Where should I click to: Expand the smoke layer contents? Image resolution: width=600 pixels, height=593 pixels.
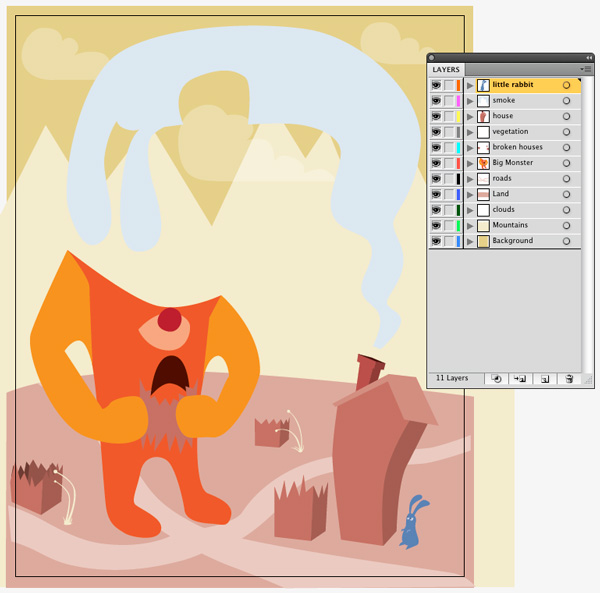click(x=470, y=101)
